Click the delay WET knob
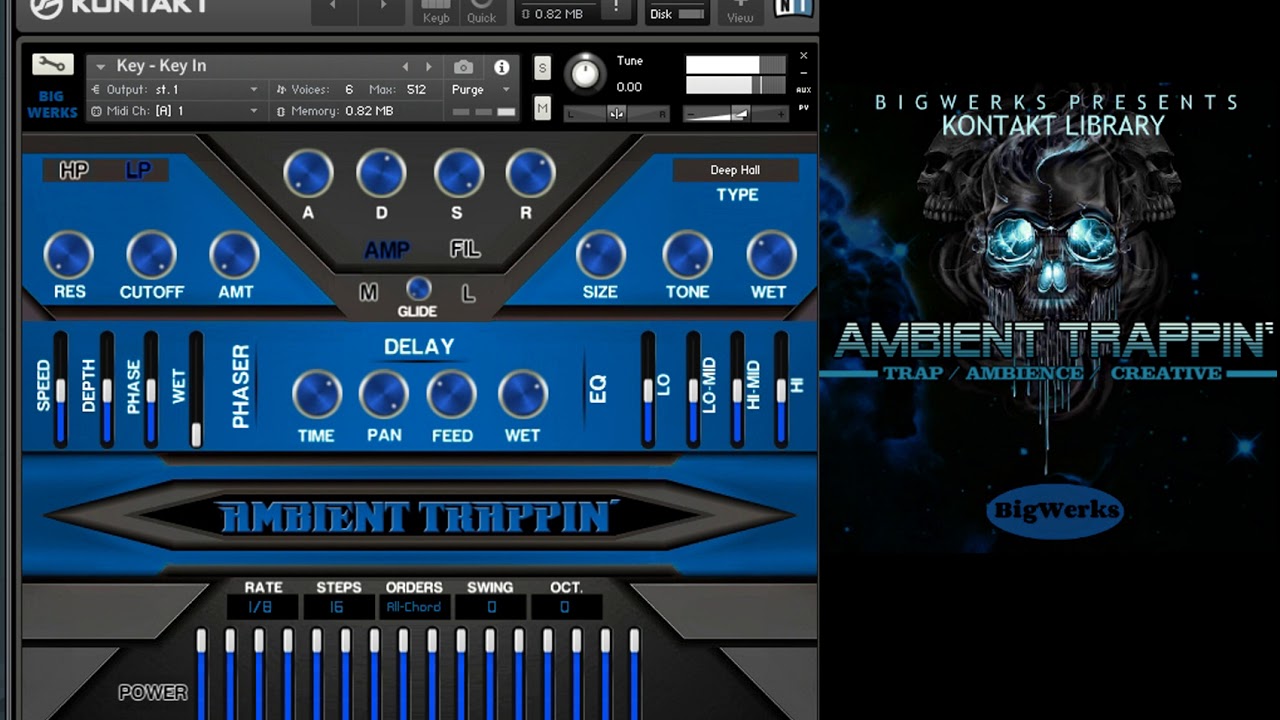 pyautogui.click(x=523, y=395)
